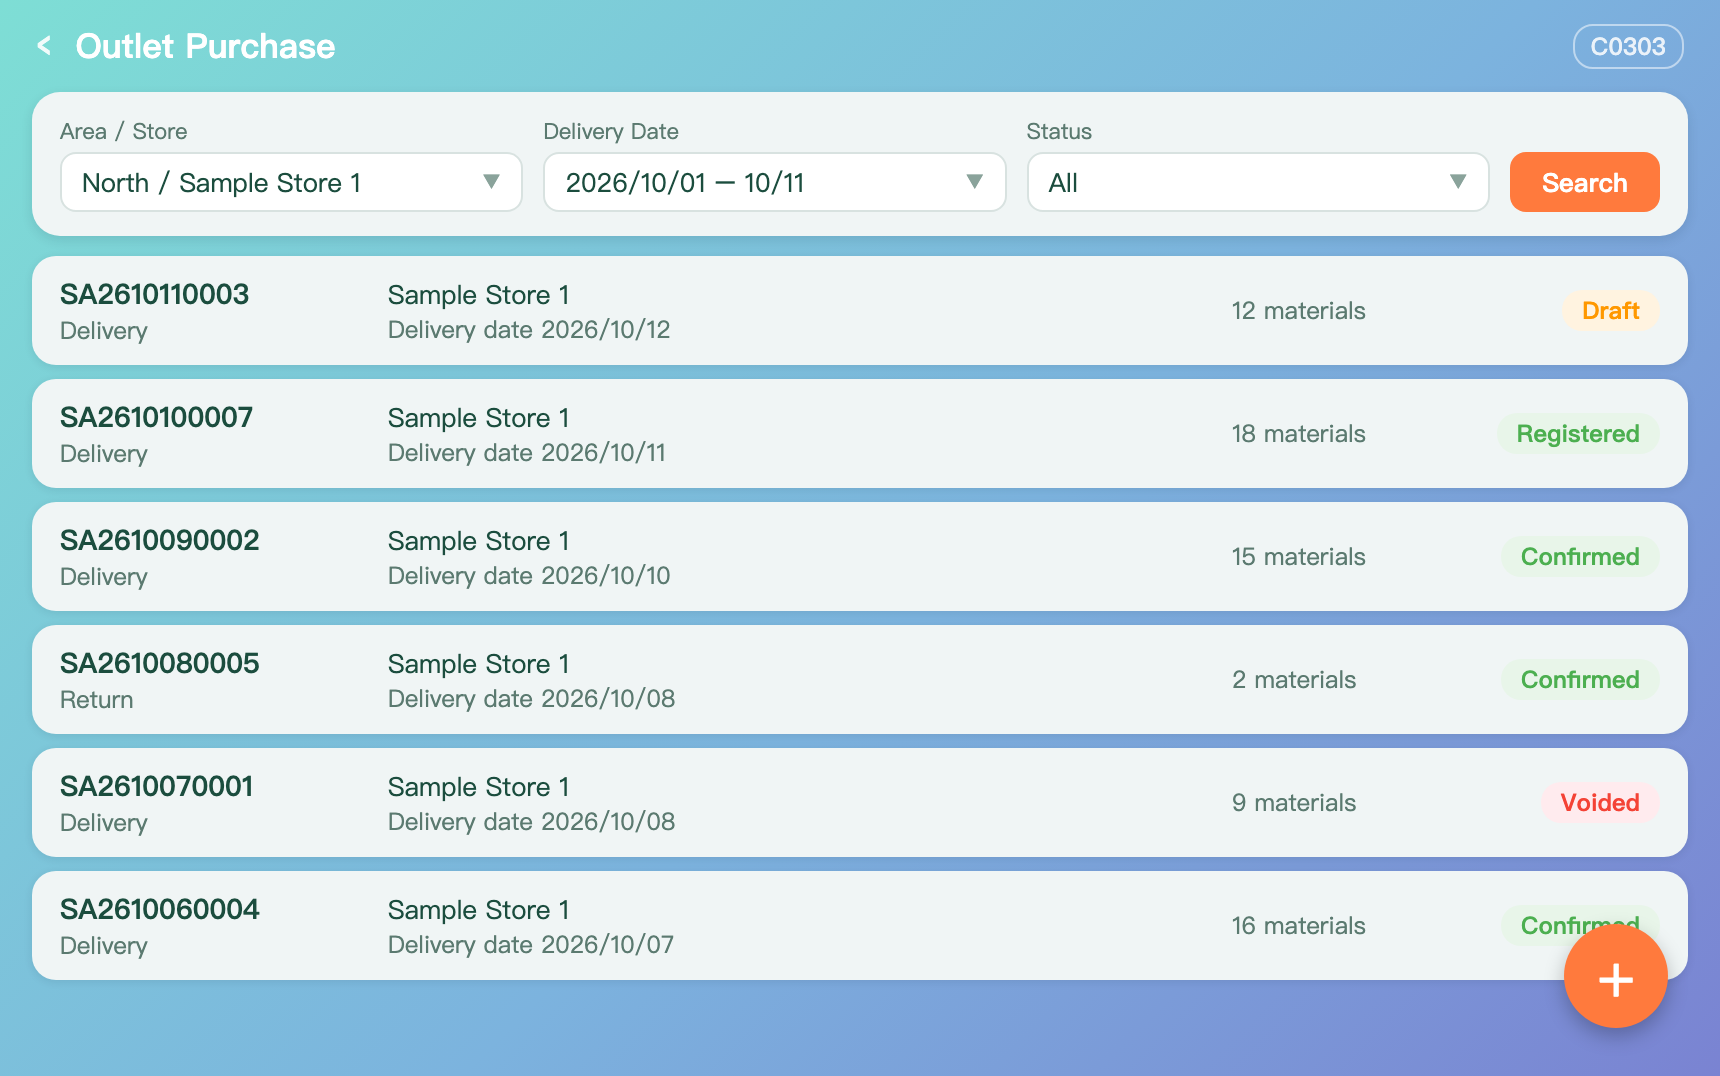Click the C0303 badge
Viewport: 1720px width, 1076px height.
pyautogui.click(x=1628, y=47)
